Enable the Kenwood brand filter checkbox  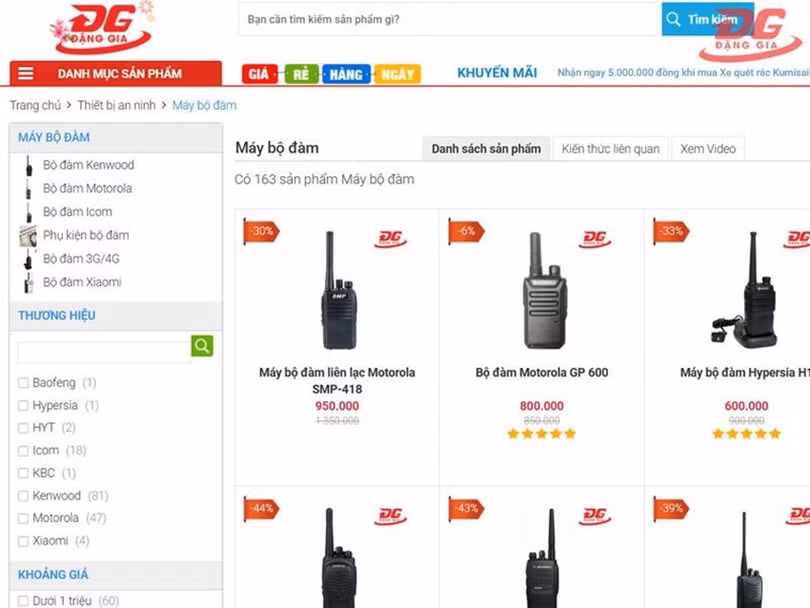pos(23,496)
